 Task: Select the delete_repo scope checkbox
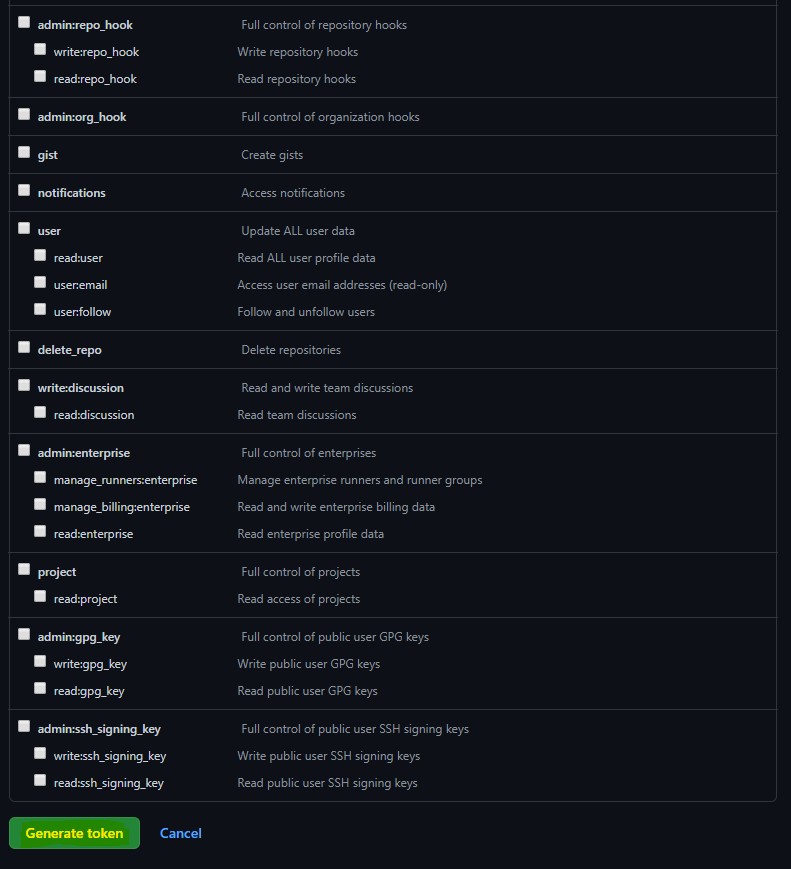pyautogui.click(x=24, y=347)
